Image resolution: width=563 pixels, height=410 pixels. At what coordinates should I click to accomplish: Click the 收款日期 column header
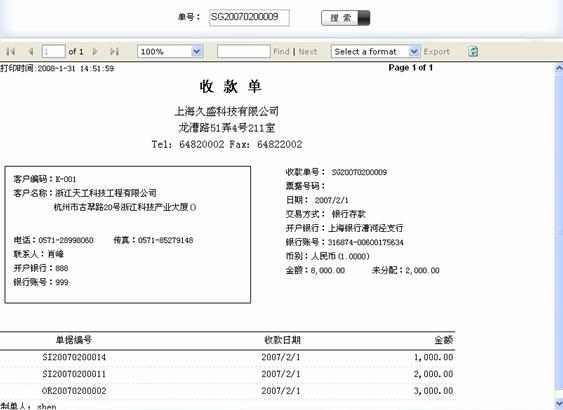(282, 340)
